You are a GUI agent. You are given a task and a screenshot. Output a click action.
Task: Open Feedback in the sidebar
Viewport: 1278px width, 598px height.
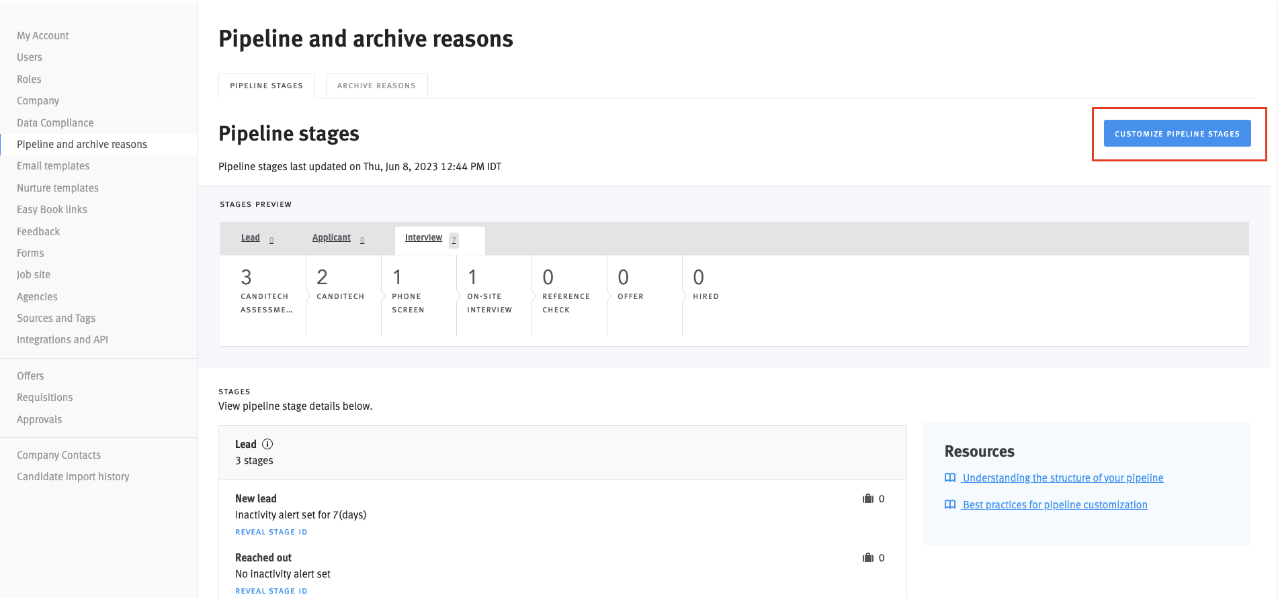(x=38, y=232)
